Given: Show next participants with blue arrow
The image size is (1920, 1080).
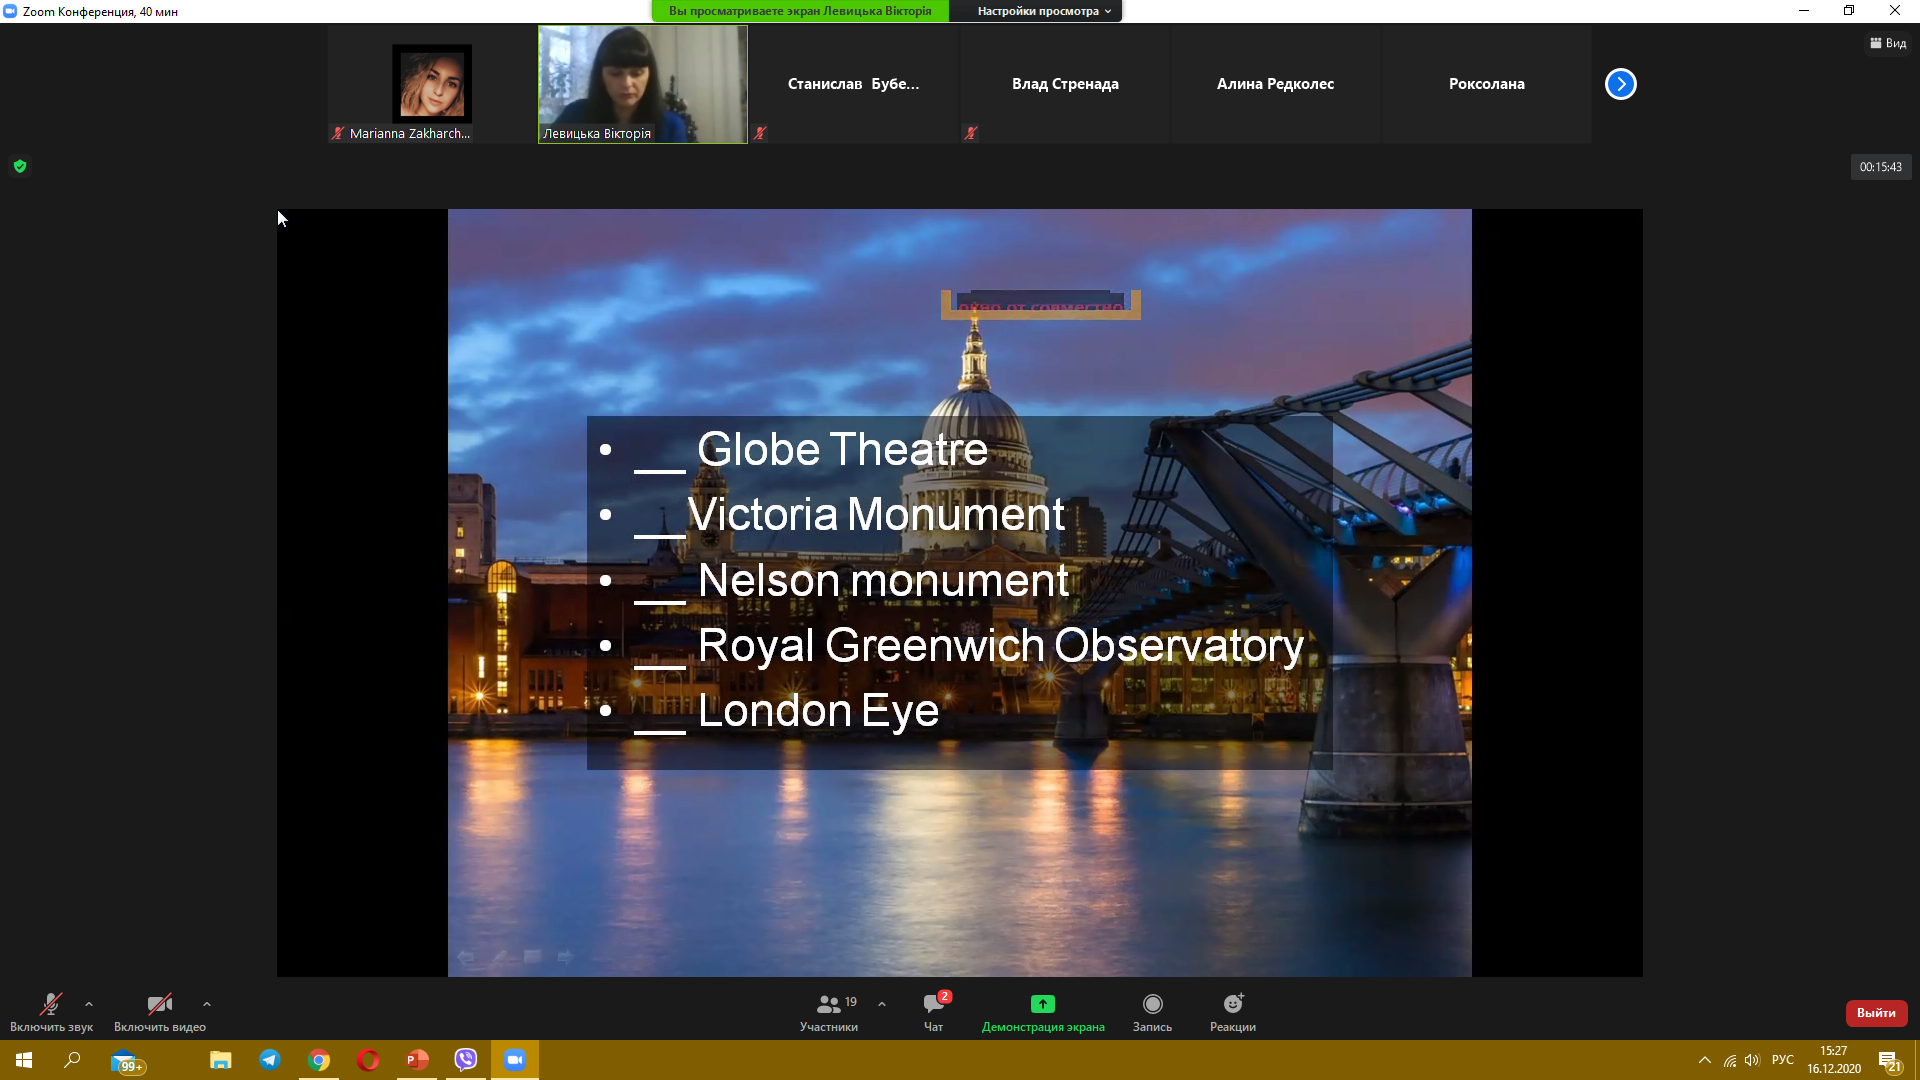Looking at the screenshot, I should point(1620,84).
